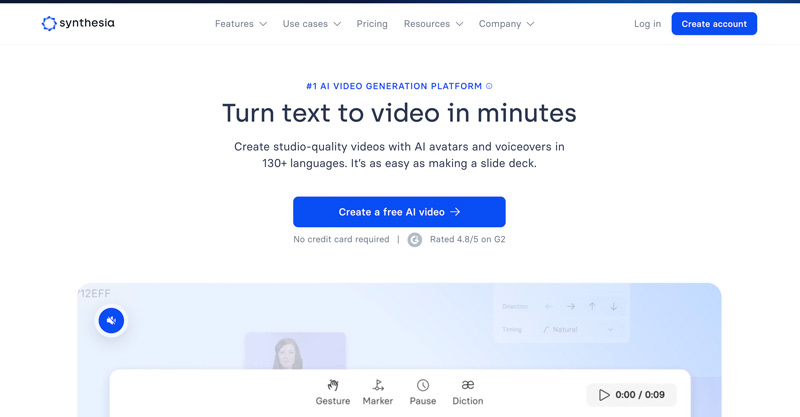Select the Marker tool
The height and width of the screenshot is (417, 800).
[378, 392]
